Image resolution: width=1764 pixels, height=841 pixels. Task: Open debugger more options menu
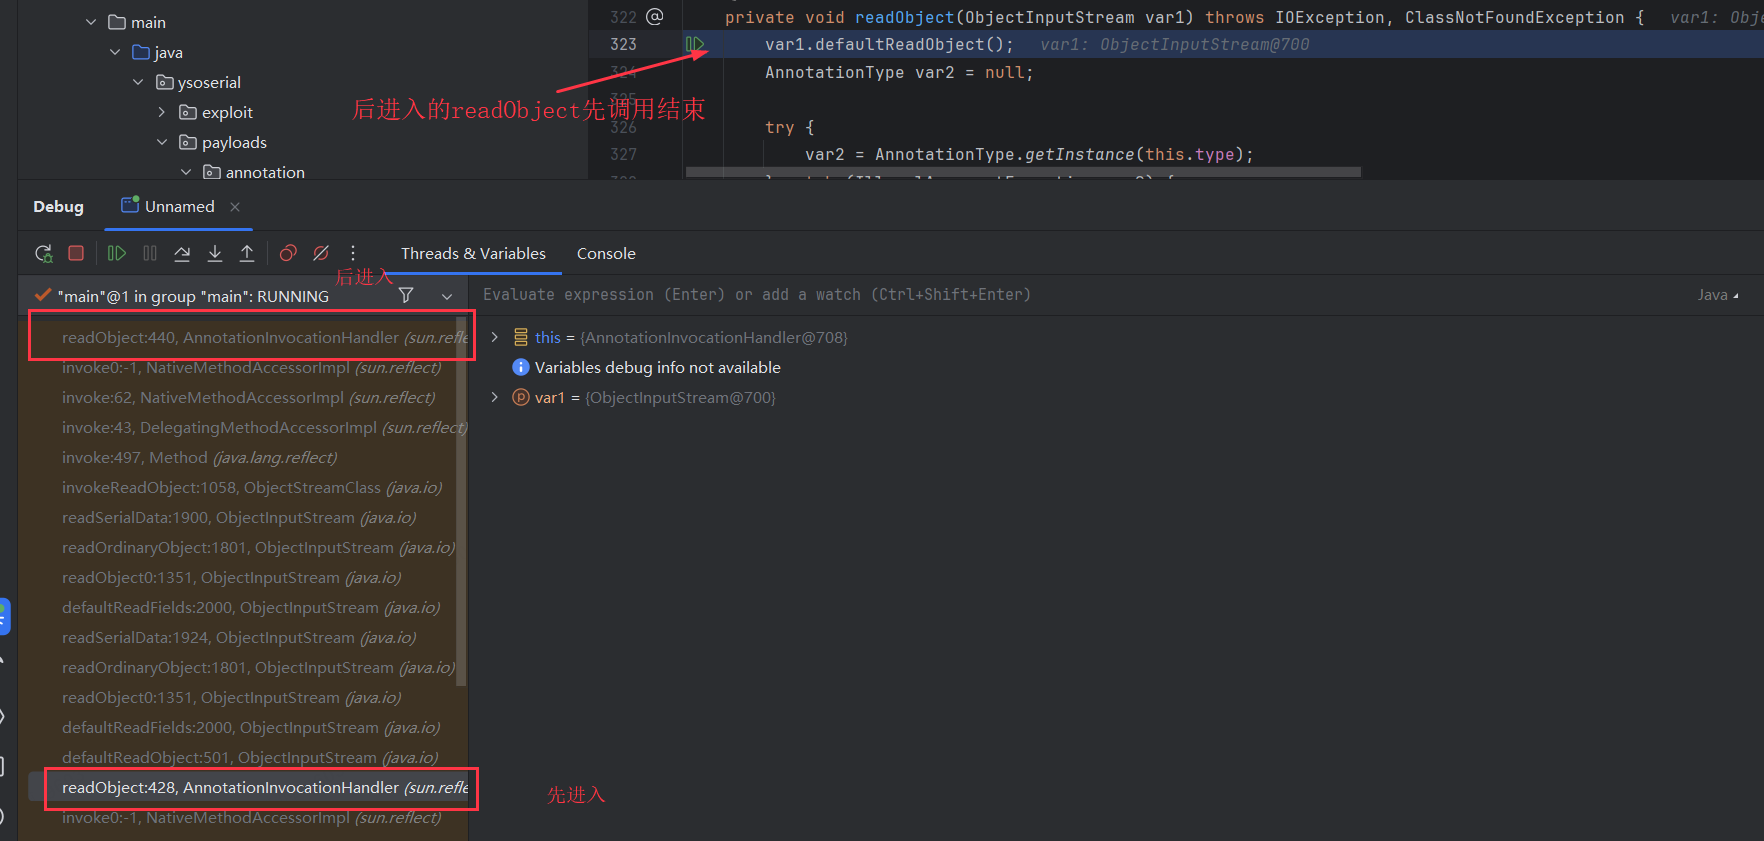353,253
